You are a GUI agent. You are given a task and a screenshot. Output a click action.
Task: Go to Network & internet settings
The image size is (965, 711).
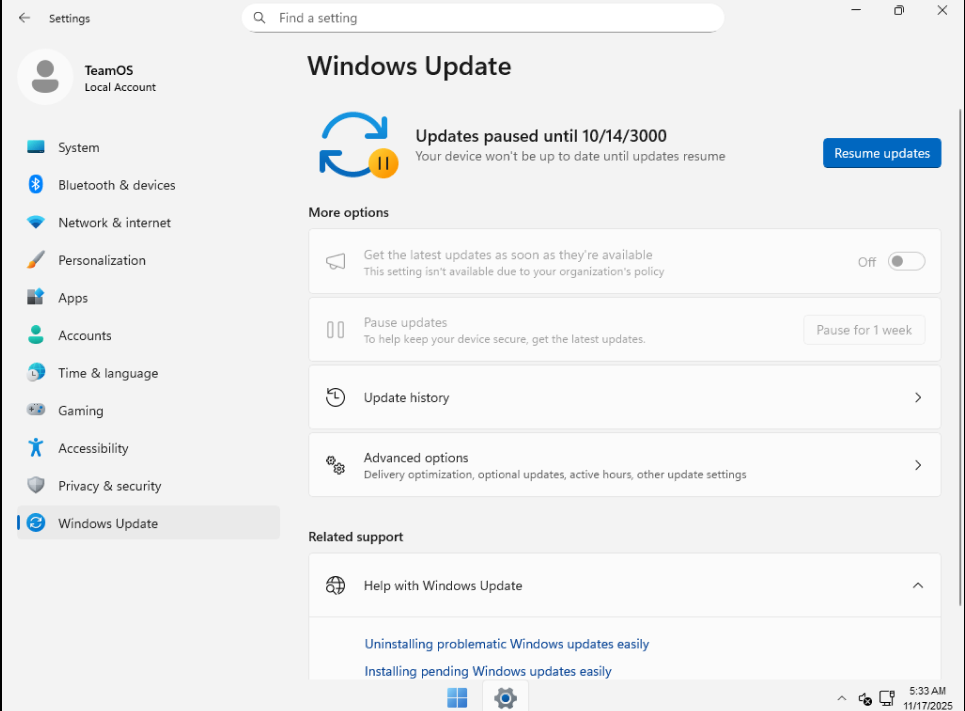148,222
